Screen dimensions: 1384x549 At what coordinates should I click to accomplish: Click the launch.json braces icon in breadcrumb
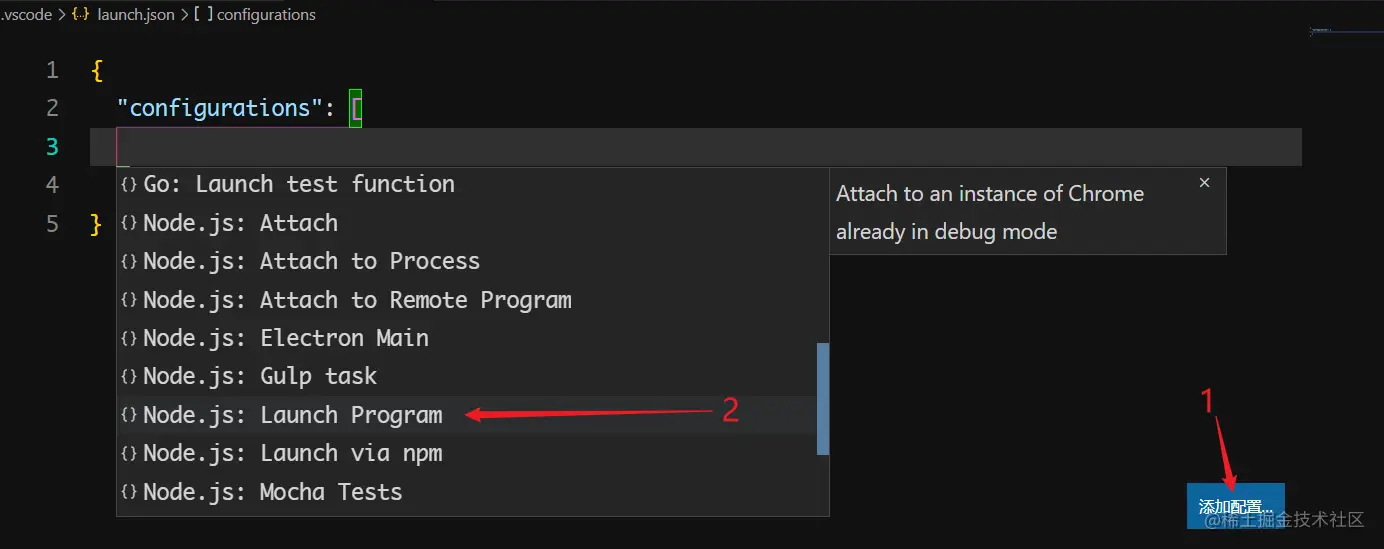coord(81,15)
